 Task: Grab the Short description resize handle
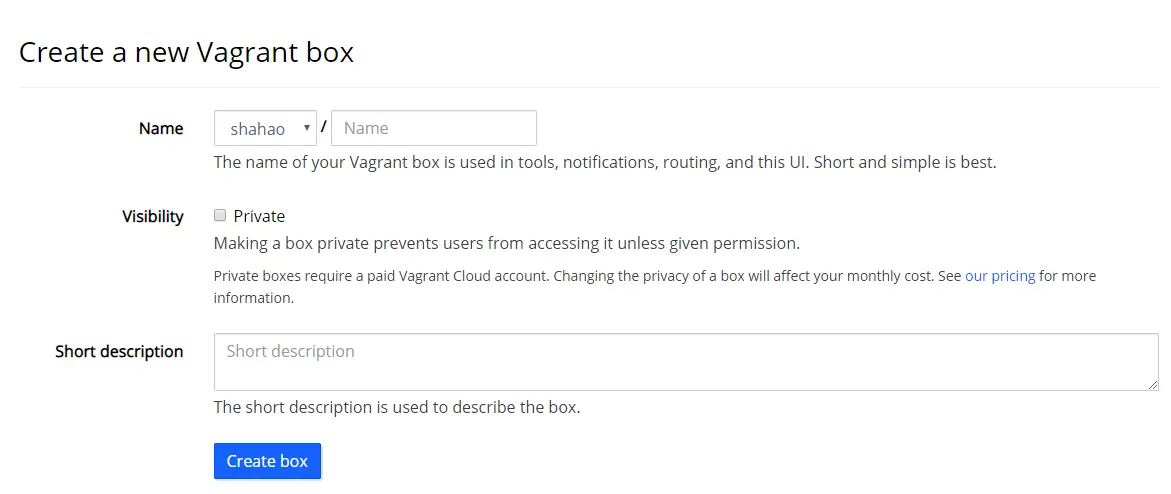tap(1153, 384)
